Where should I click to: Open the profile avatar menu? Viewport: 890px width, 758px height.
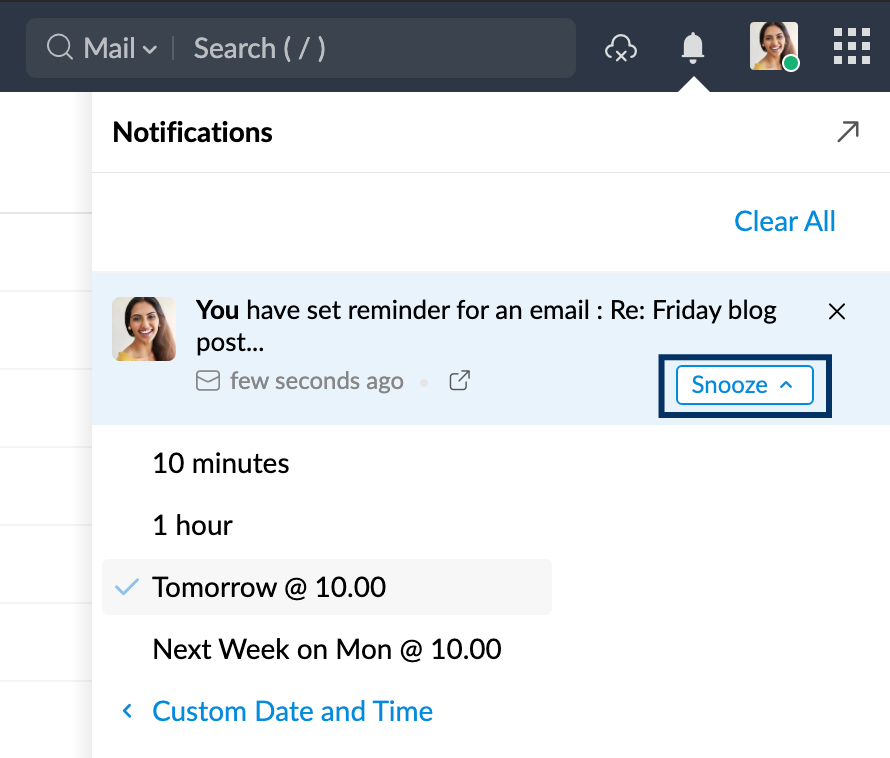click(x=774, y=46)
